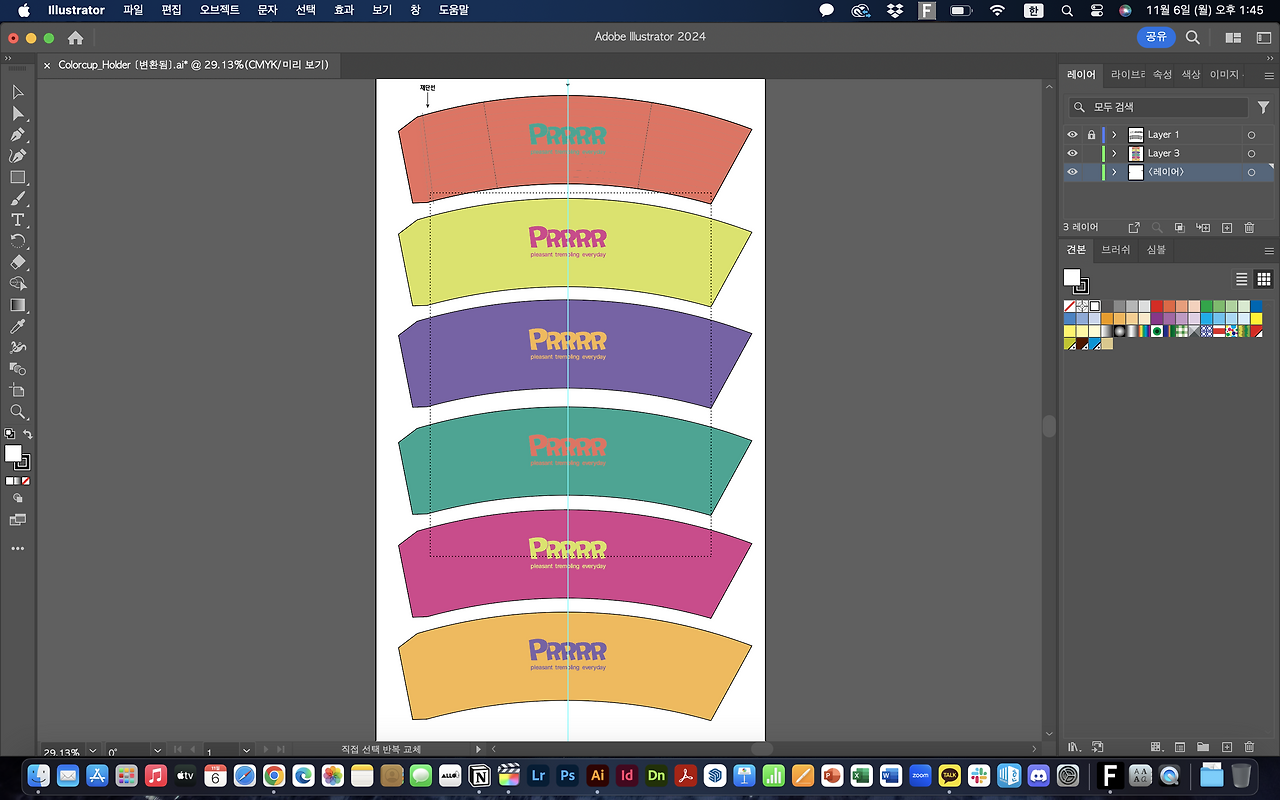Click the target circle for Layer 3
Image resolution: width=1280 pixels, height=800 pixels.
[1251, 154]
